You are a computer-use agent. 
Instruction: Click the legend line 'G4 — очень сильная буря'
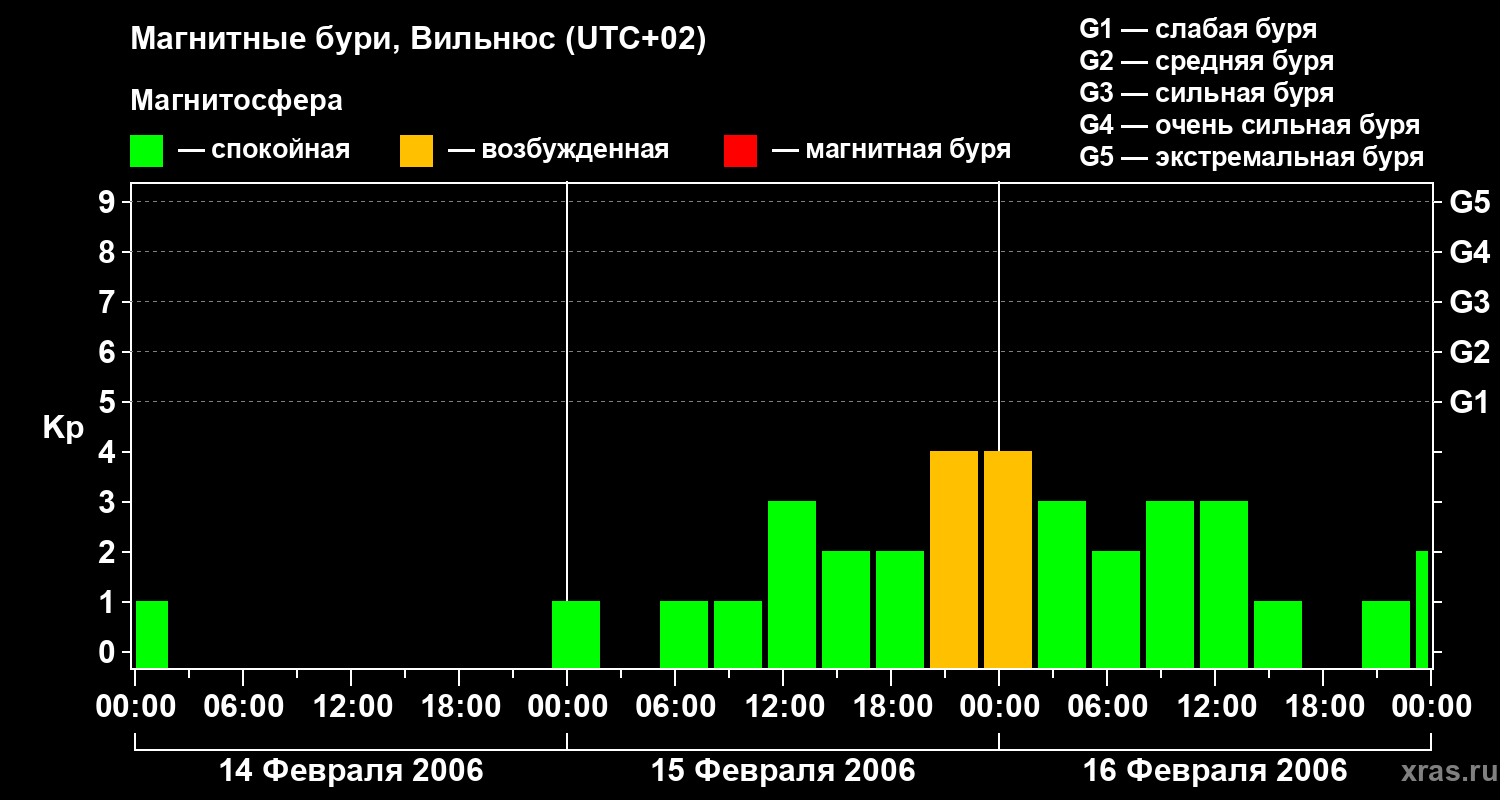coord(1250,125)
